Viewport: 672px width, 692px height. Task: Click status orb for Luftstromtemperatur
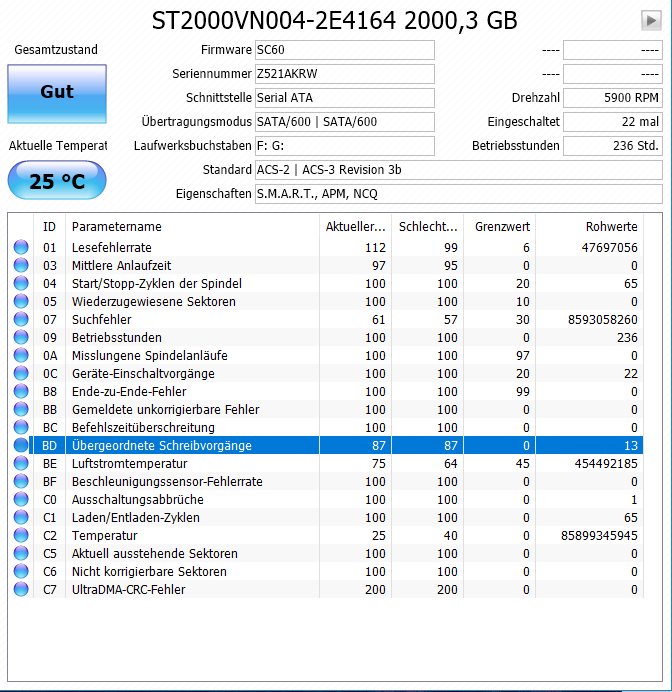coord(21,463)
